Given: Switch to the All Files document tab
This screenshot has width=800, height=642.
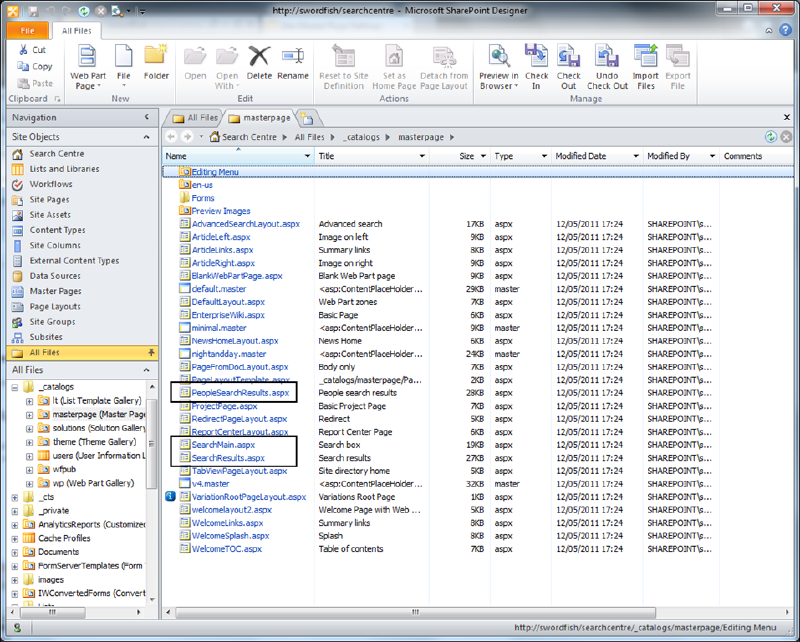Looking at the screenshot, I should click(x=195, y=118).
